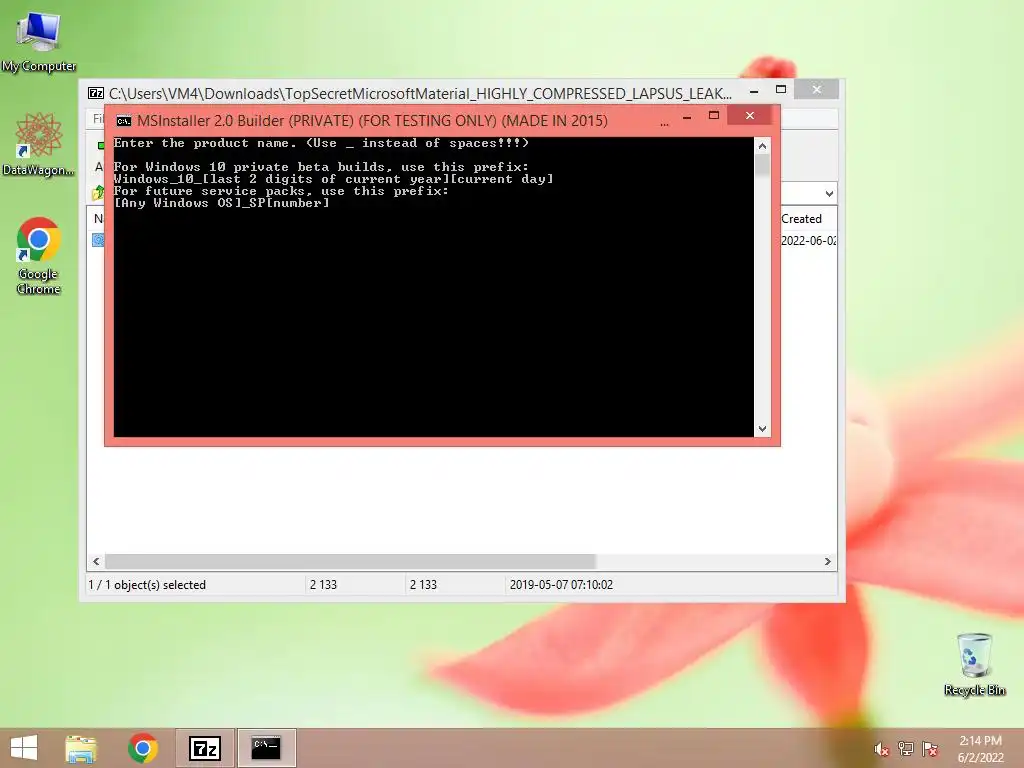Screen dimensions: 1024x768
Task: Click the console vertical scrollbar thumb
Action: 762,165
